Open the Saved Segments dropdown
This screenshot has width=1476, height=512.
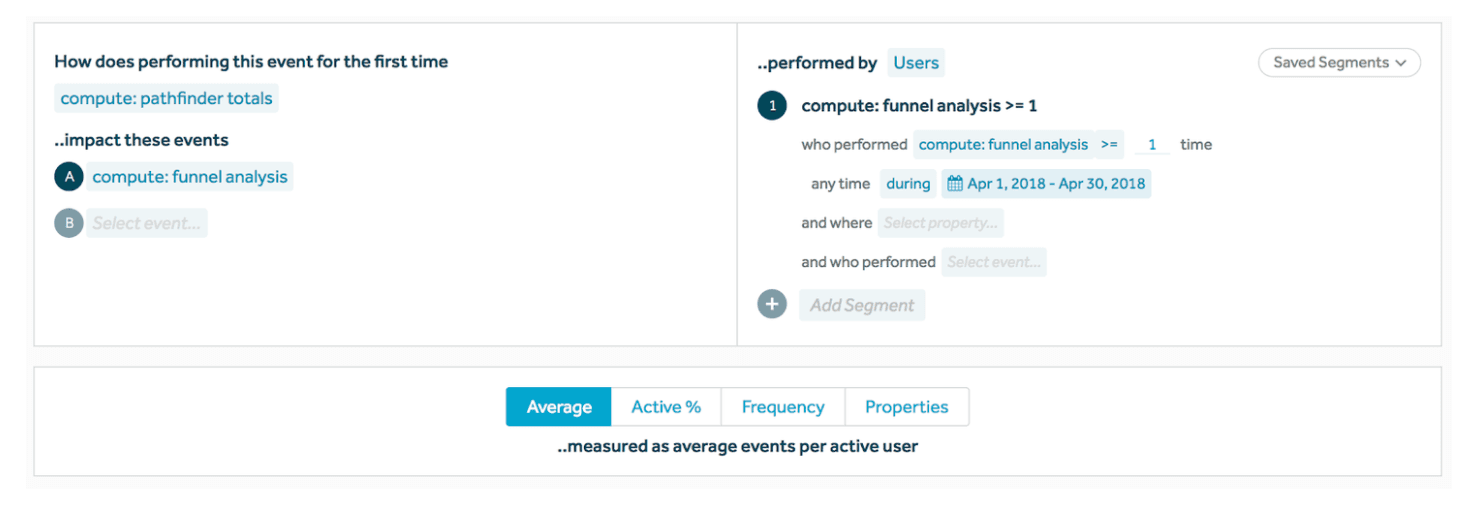[1339, 62]
